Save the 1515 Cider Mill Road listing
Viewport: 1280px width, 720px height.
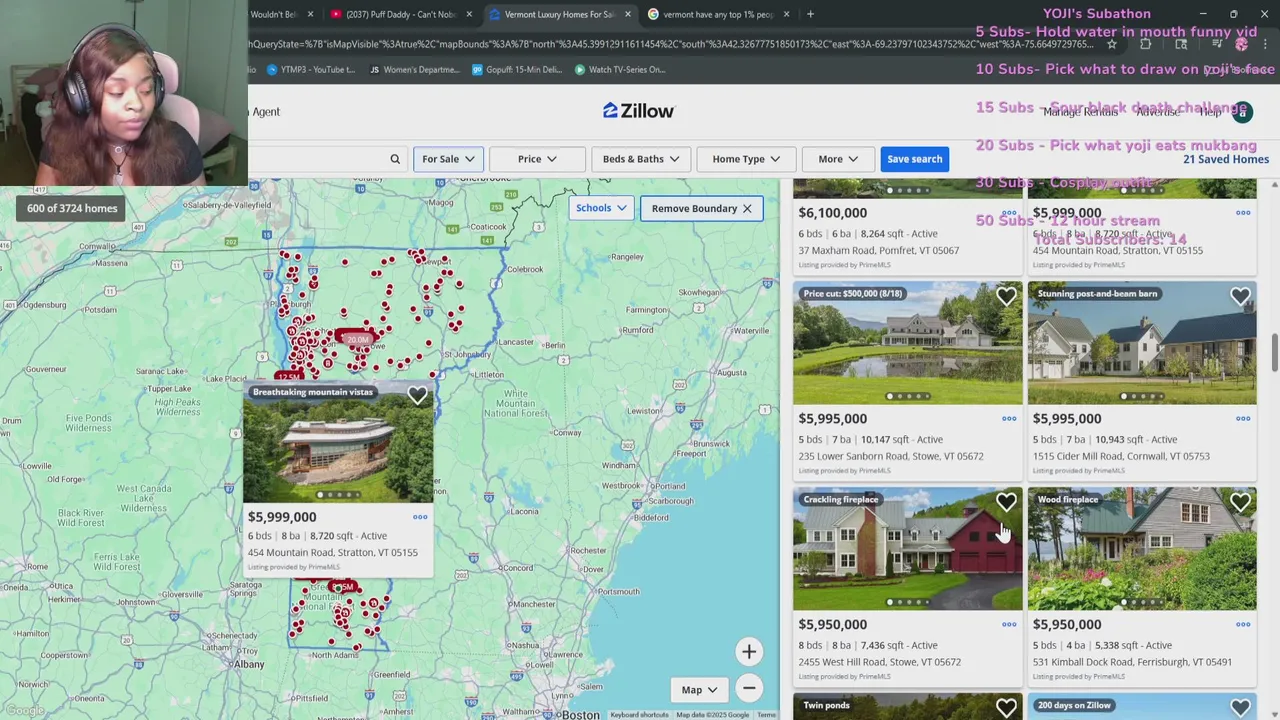(1240, 296)
